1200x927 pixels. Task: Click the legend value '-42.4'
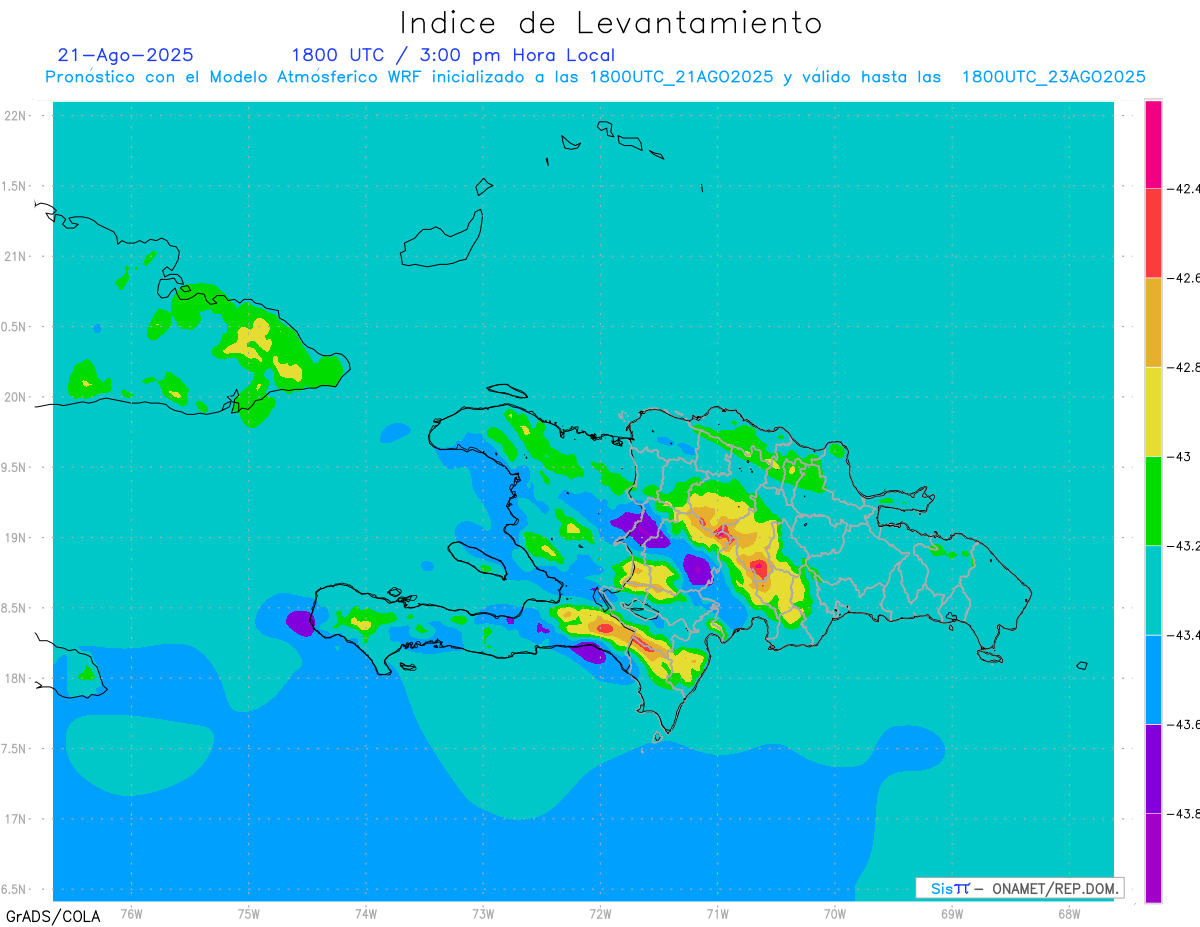point(1185,188)
